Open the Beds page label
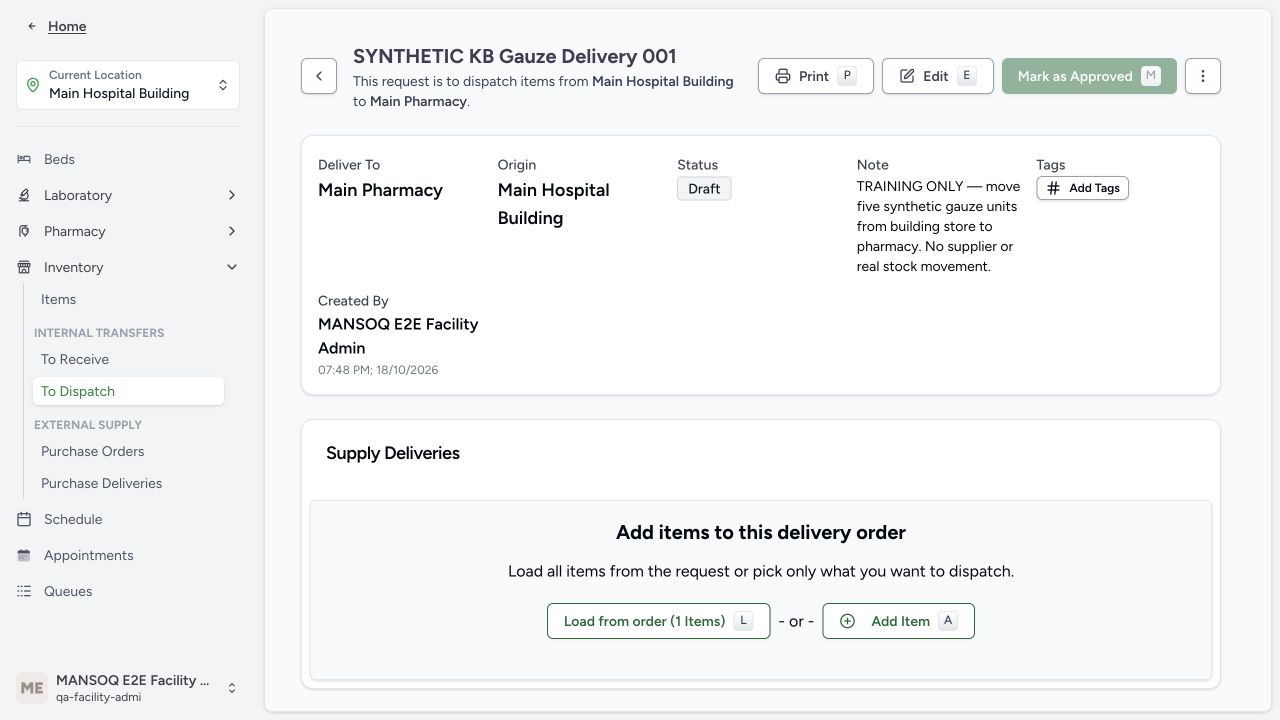Screen dimensions: 1280x720 59,159
